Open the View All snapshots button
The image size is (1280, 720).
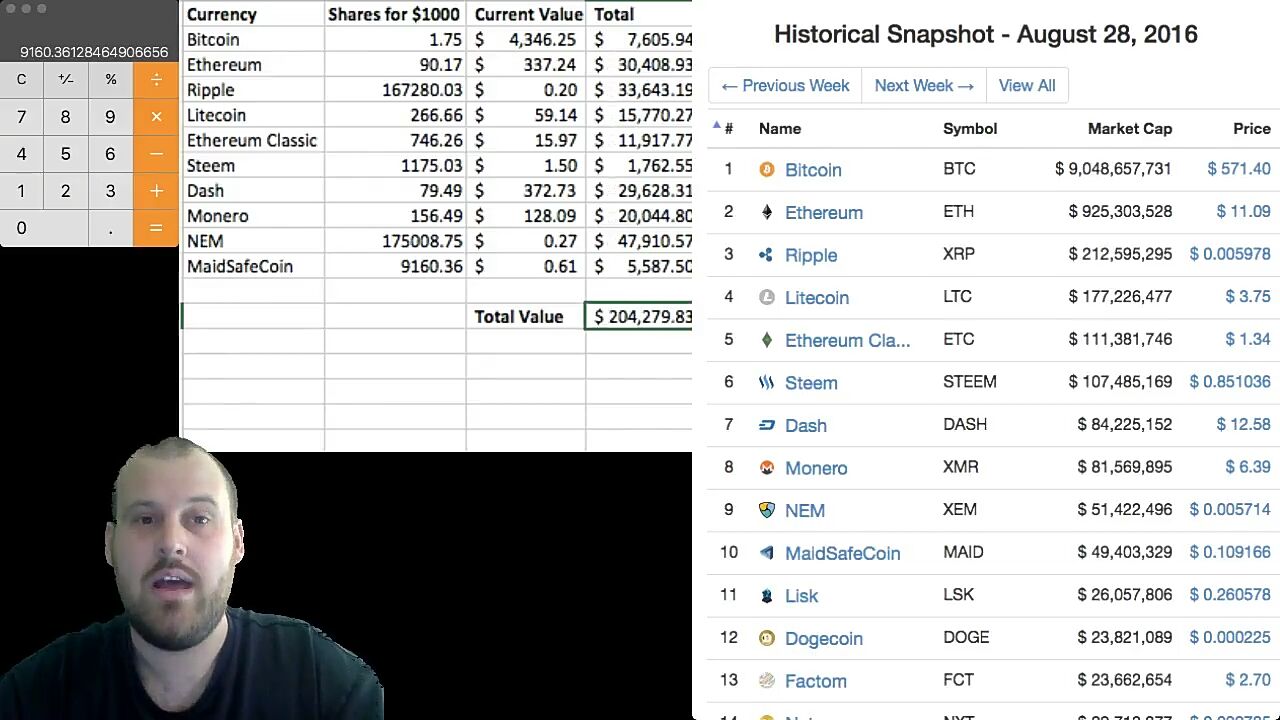1027,85
